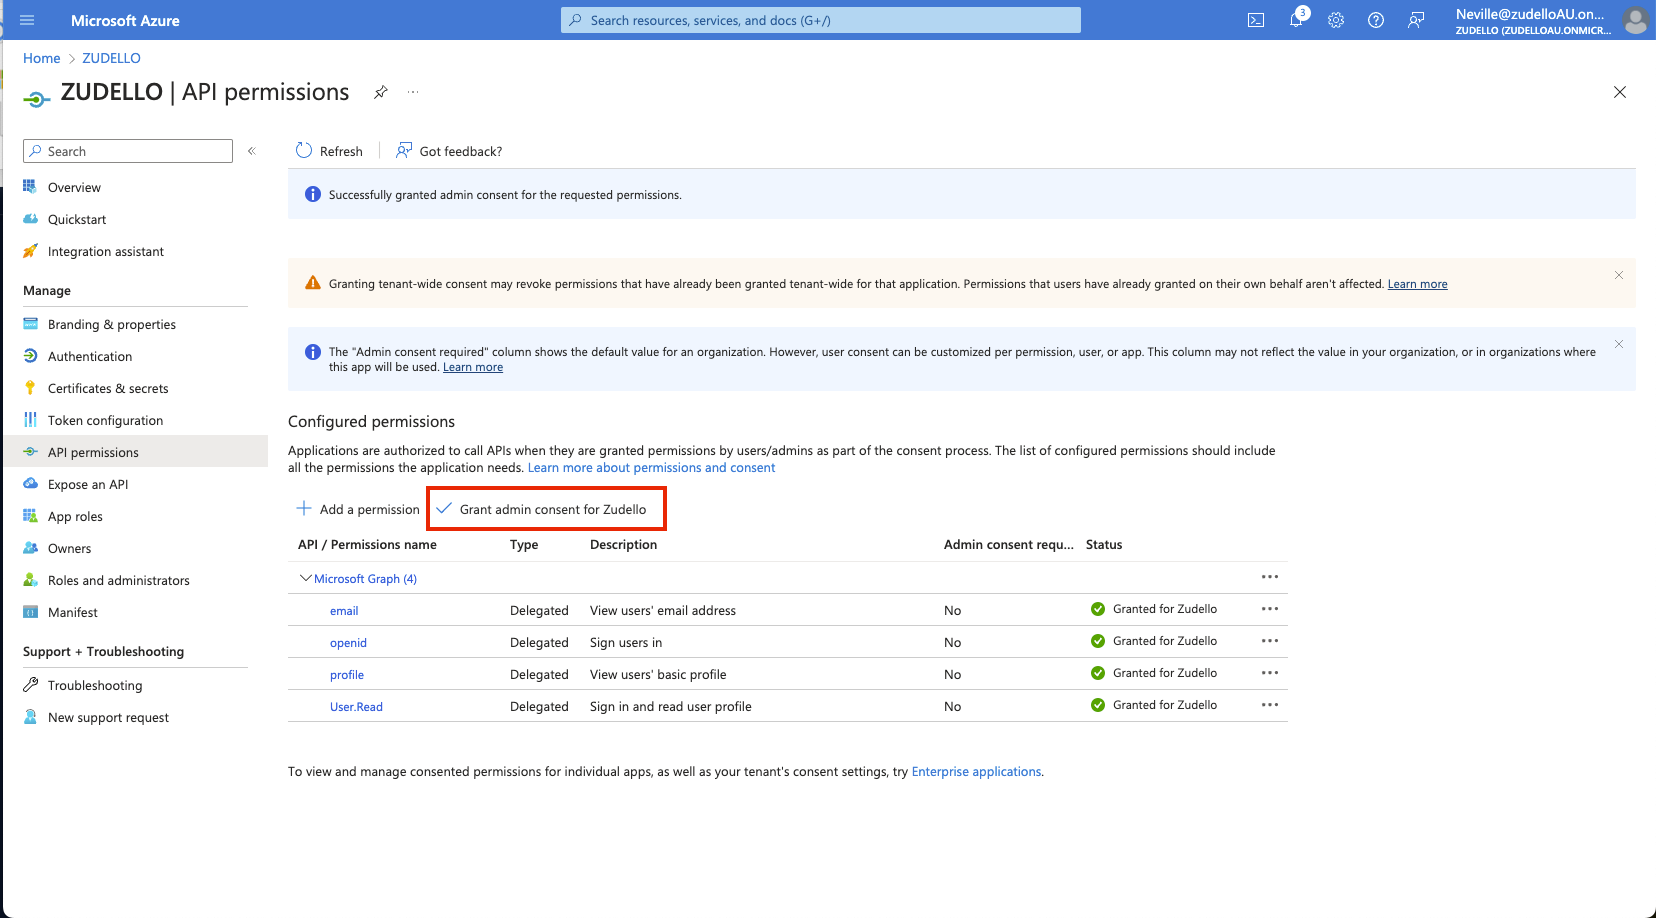The image size is (1656, 918).
Task: Open Authentication settings
Action: (90, 356)
